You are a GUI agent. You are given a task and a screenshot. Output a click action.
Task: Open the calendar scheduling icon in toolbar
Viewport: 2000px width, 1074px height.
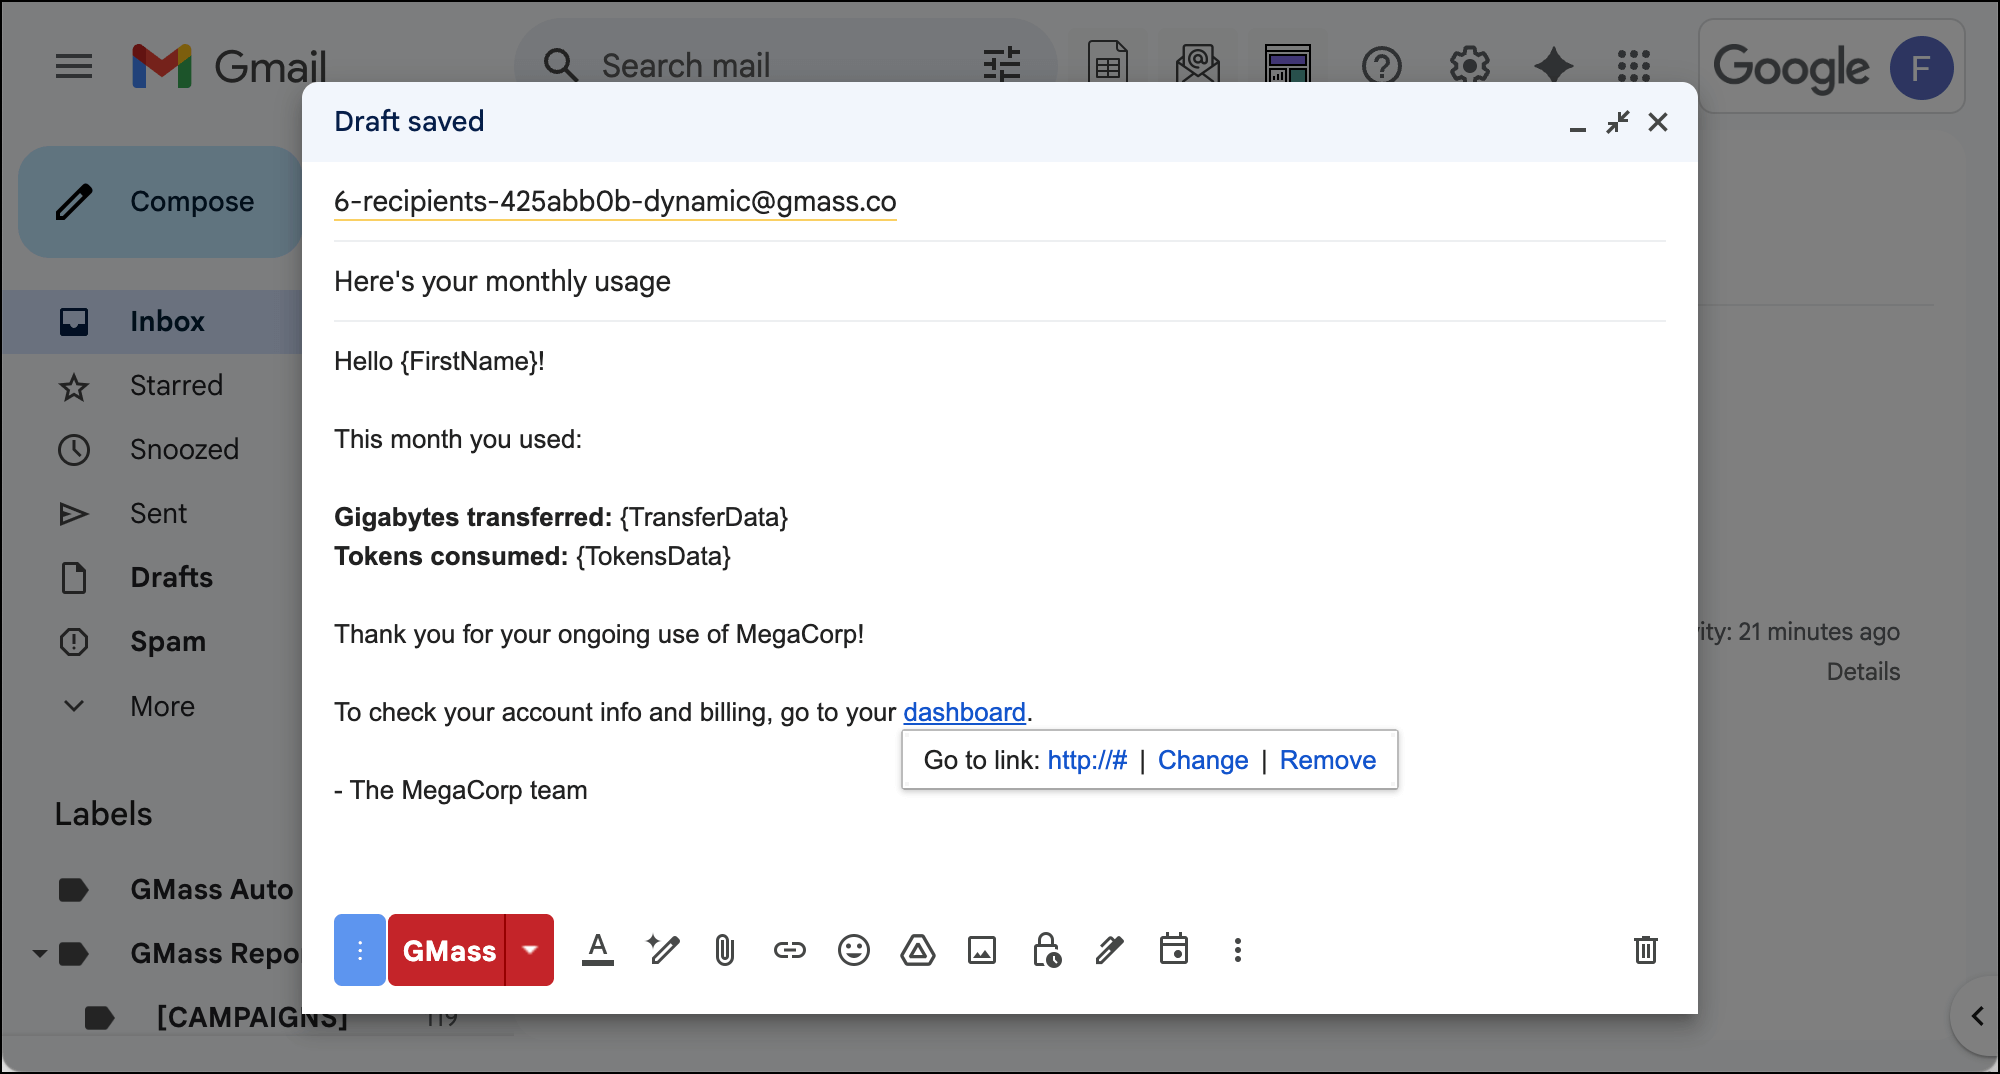click(x=1173, y=950)
